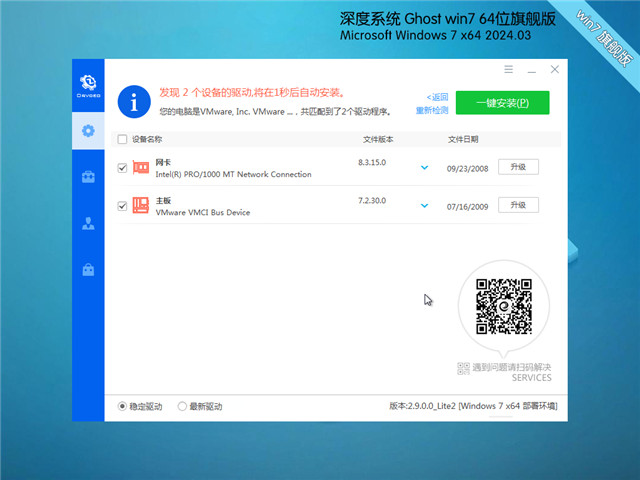640x480 pixels.
Task: Click the driver tool logo icon
Action: click(x=88, y=86)
